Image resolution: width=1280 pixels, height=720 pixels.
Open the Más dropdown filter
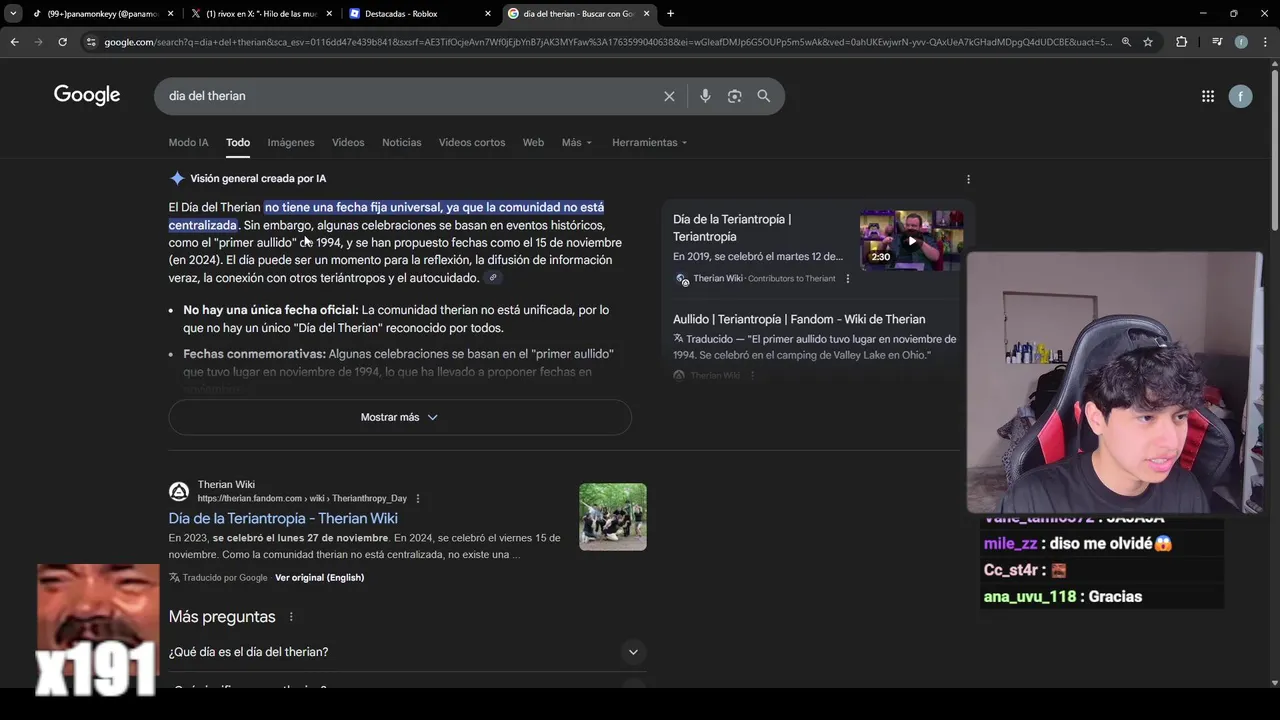click(577, 143)
